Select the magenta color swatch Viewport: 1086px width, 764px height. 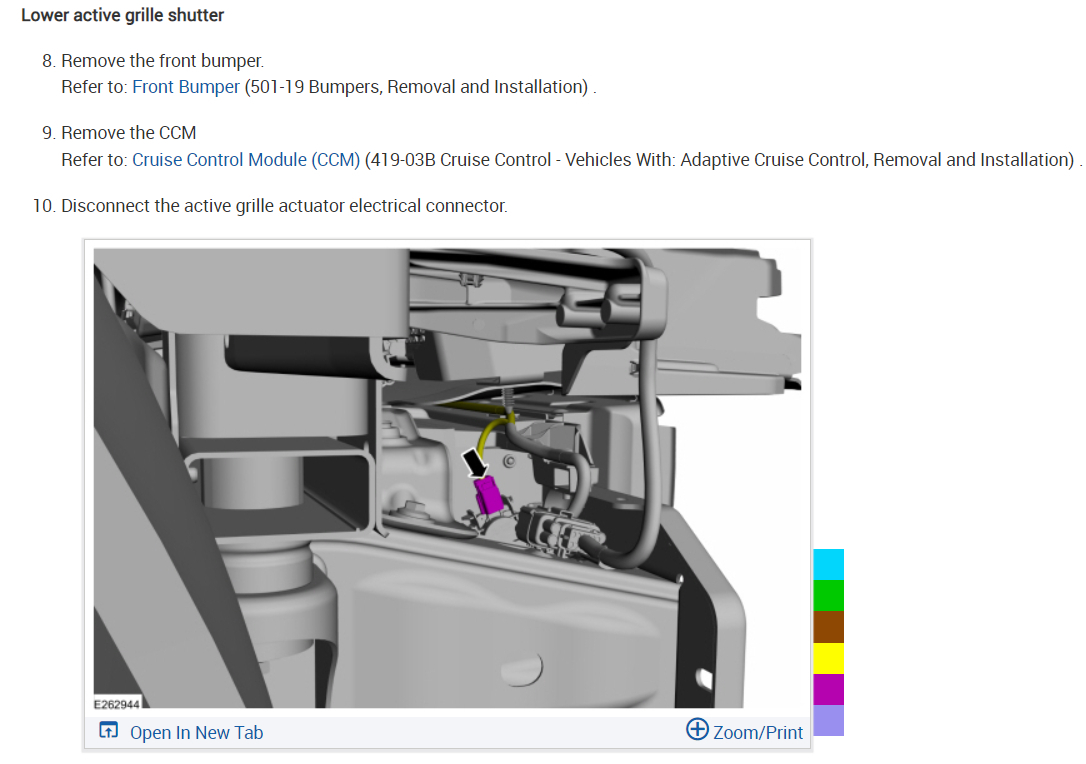(x=828, y=689)
